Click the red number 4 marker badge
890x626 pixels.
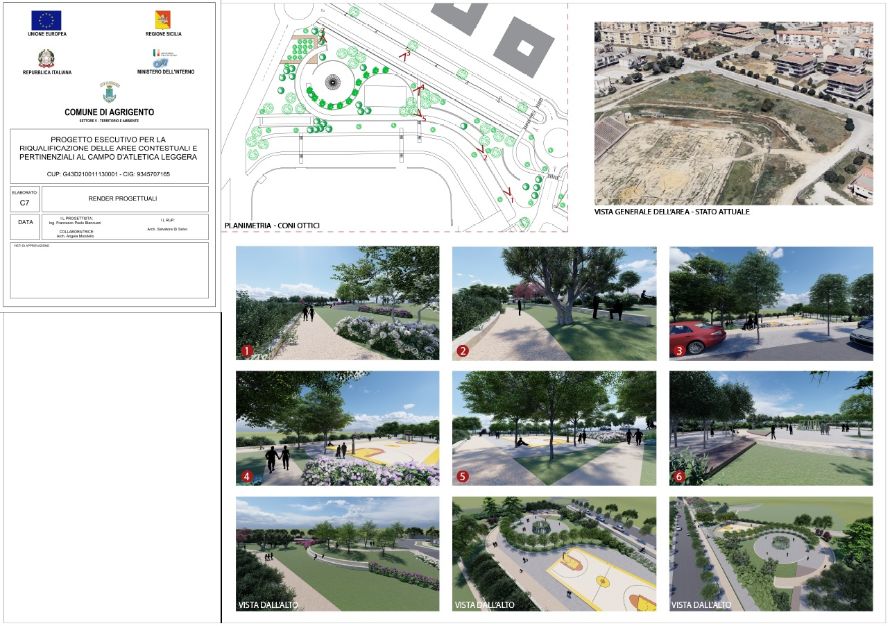tap(246, 476)
